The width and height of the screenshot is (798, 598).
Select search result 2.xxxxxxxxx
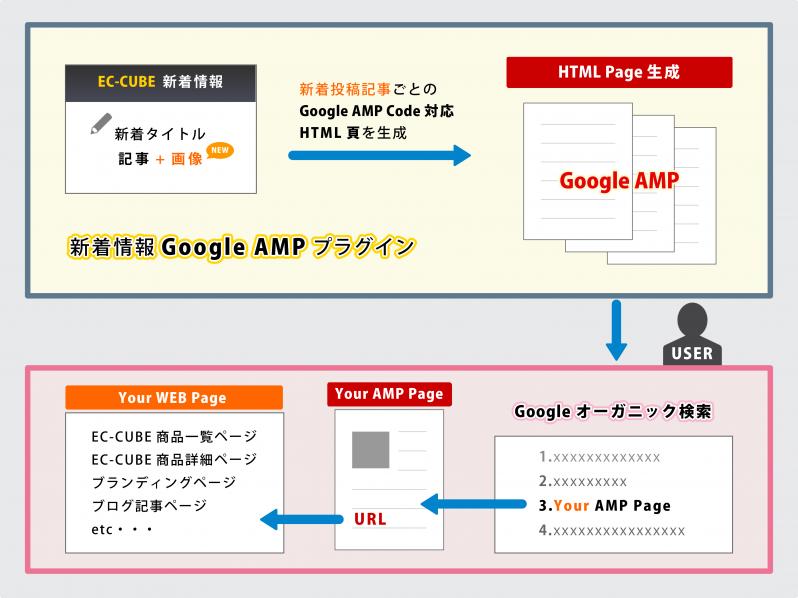[x=583, y=481]
